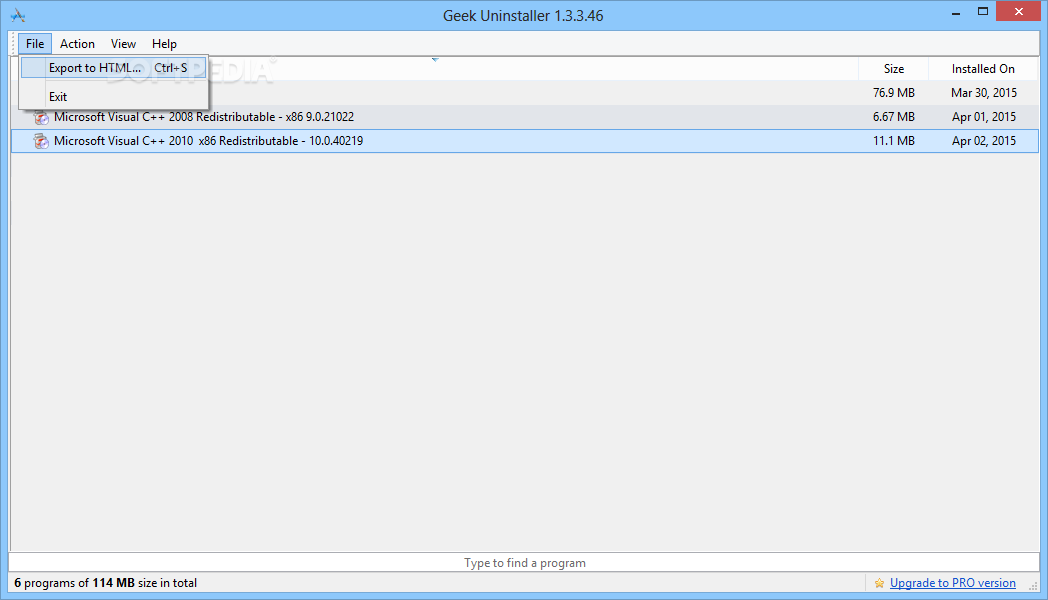Viewport: 1048px width, 600px height.
Task: Select Microsoft Visual C++ 2010 x86 Redistributable row
Action: (525, 141)
